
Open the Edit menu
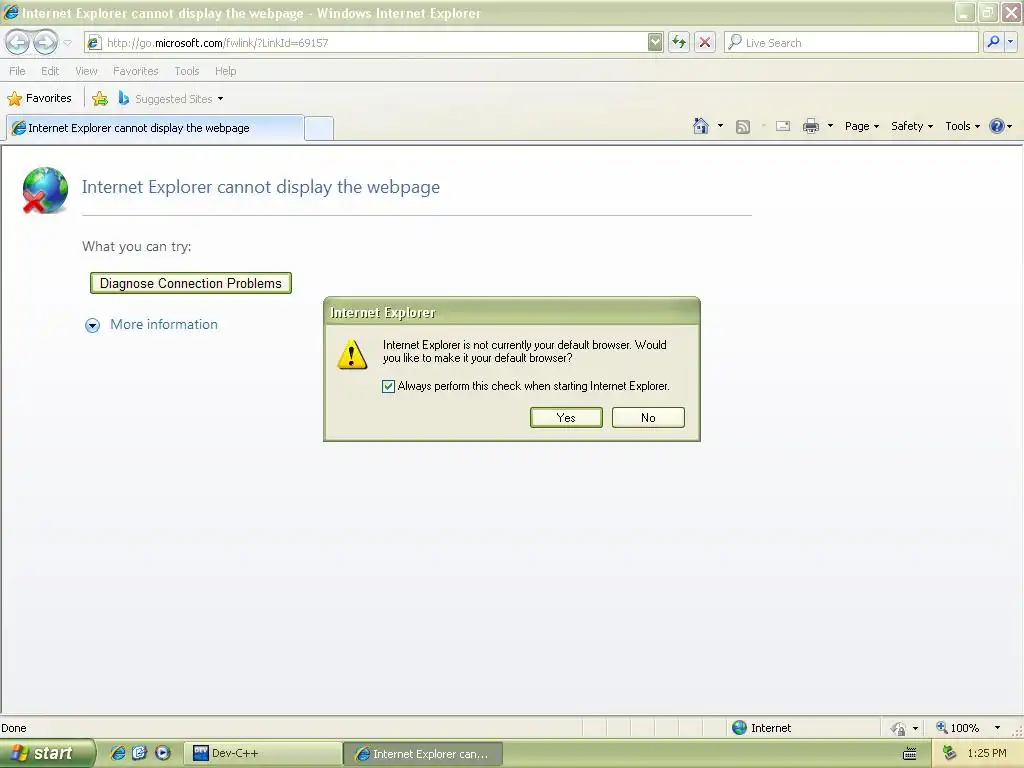click(50, 71)
